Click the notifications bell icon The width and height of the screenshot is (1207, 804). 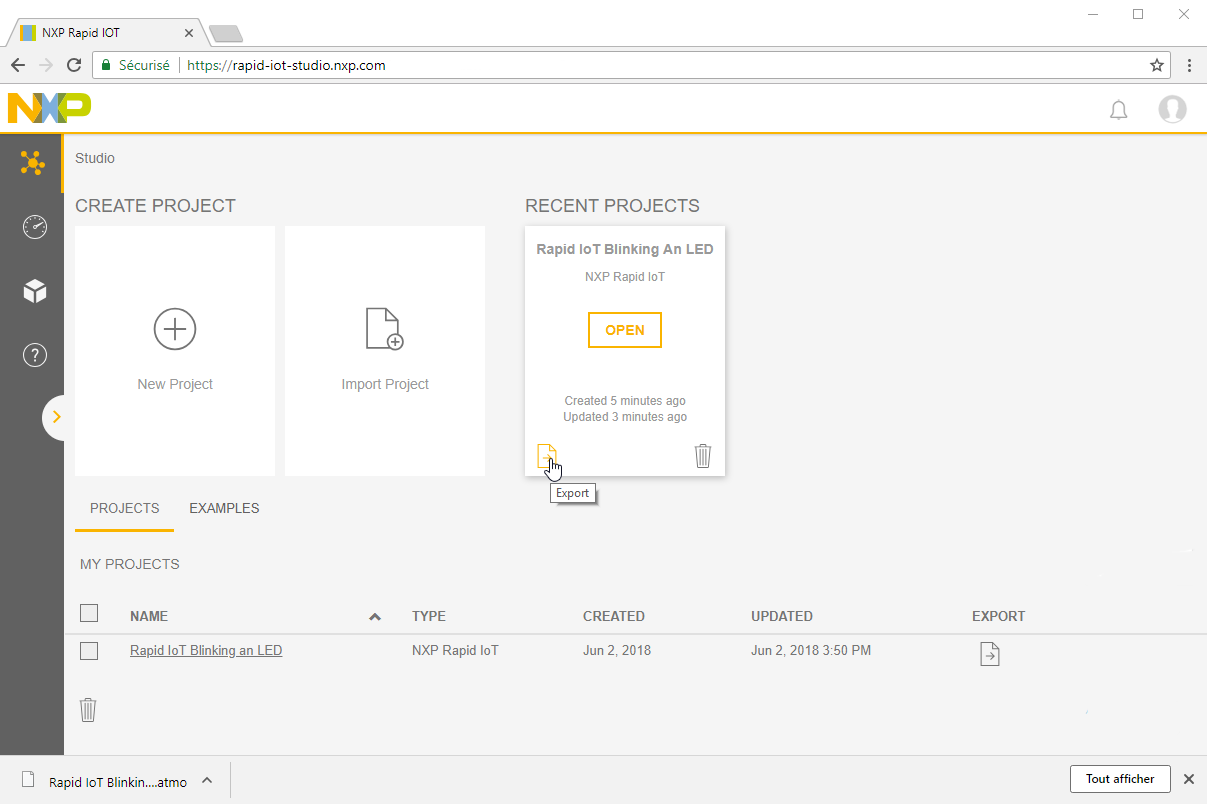click(1118, 110)
